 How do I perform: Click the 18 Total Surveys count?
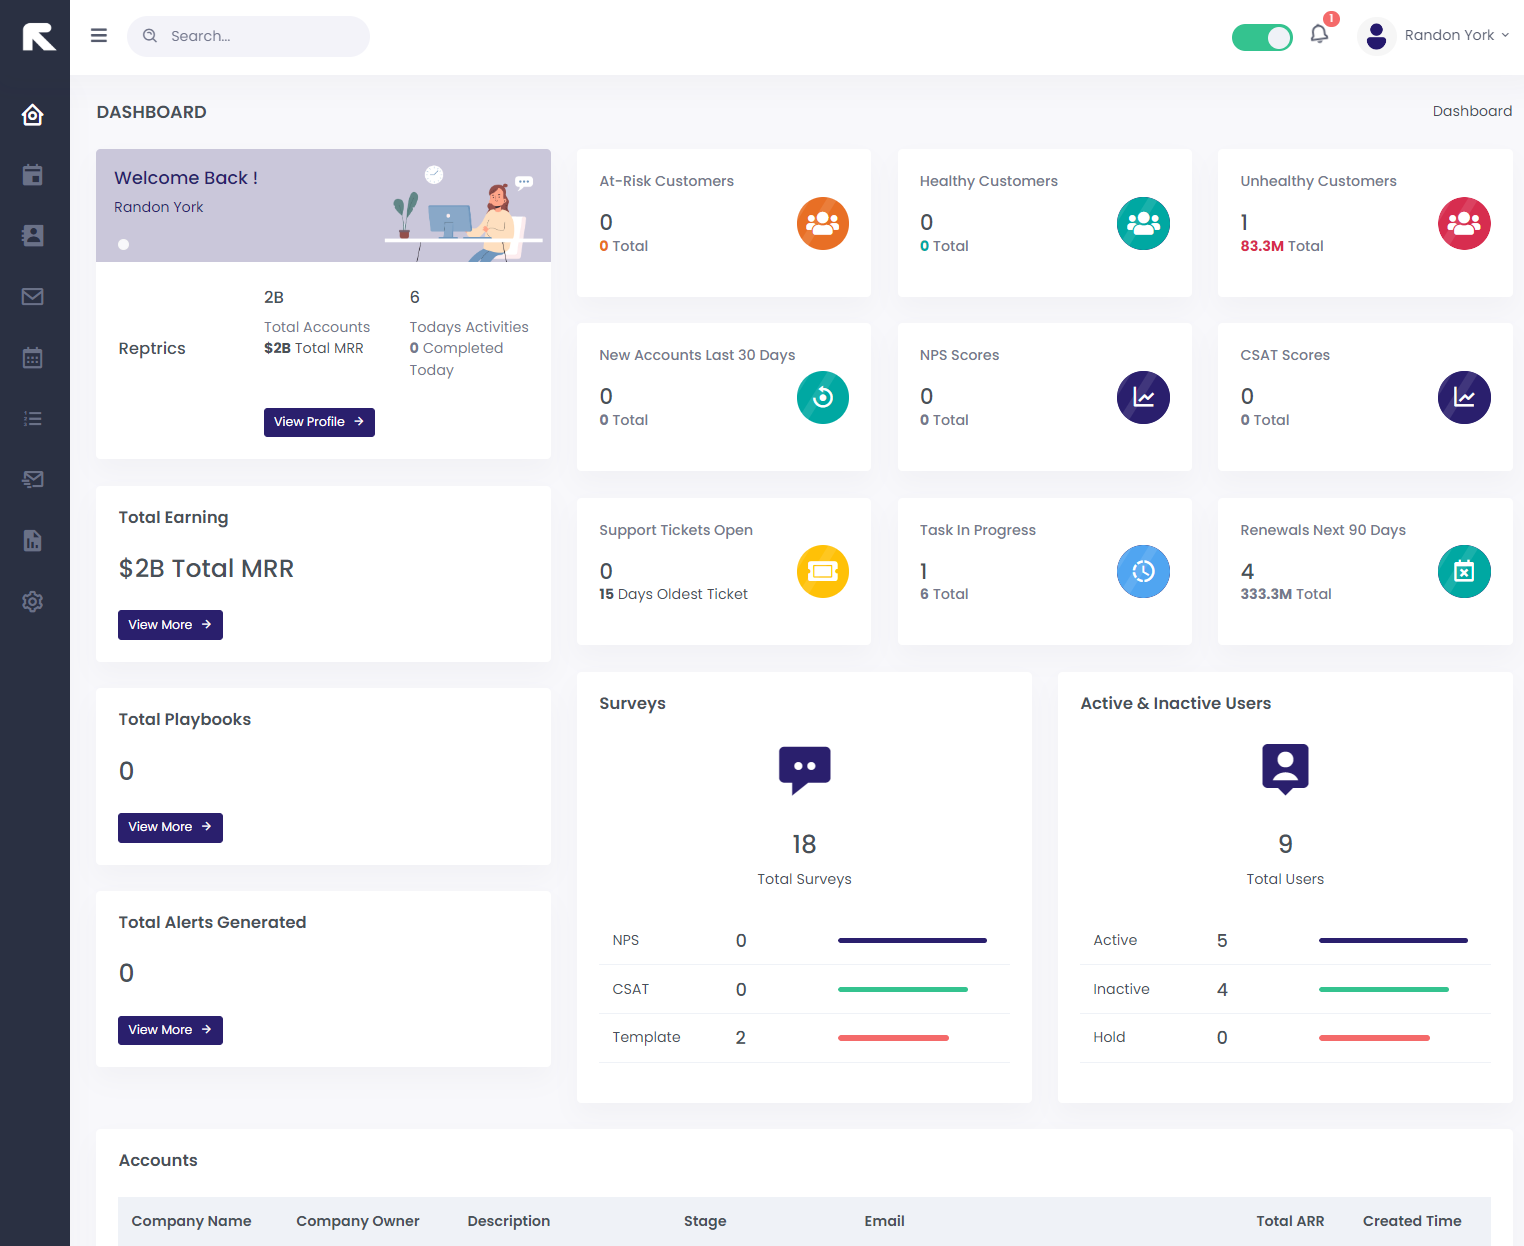(804, 845)
